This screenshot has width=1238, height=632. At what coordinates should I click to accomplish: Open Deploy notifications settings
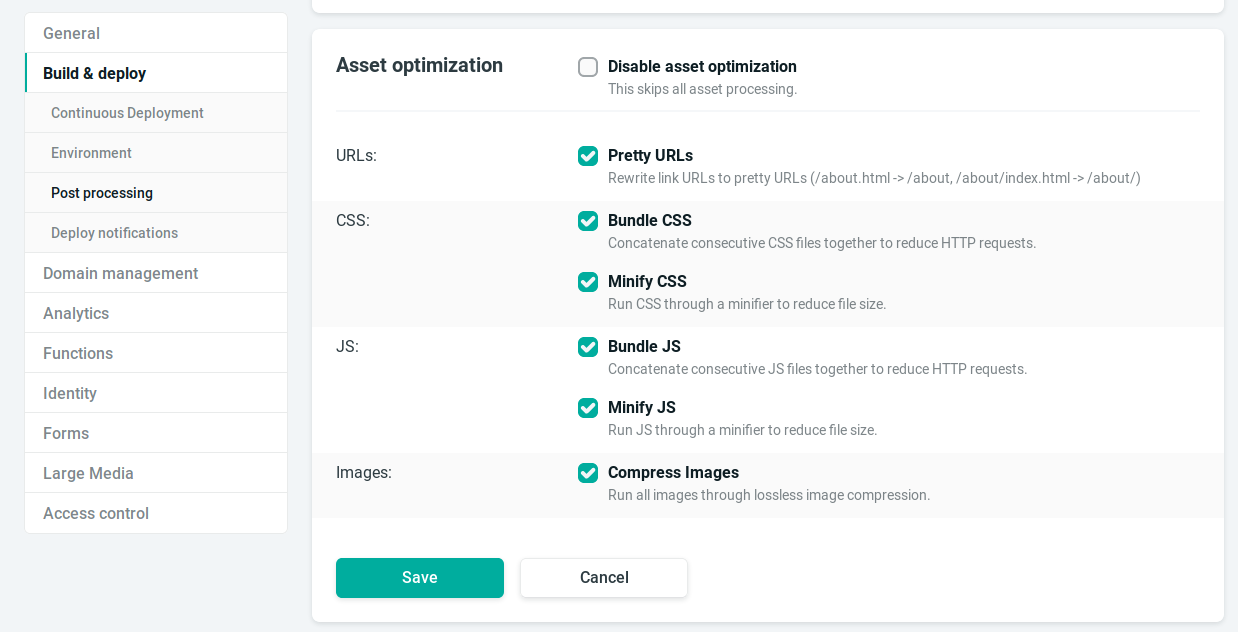(114, 233)
